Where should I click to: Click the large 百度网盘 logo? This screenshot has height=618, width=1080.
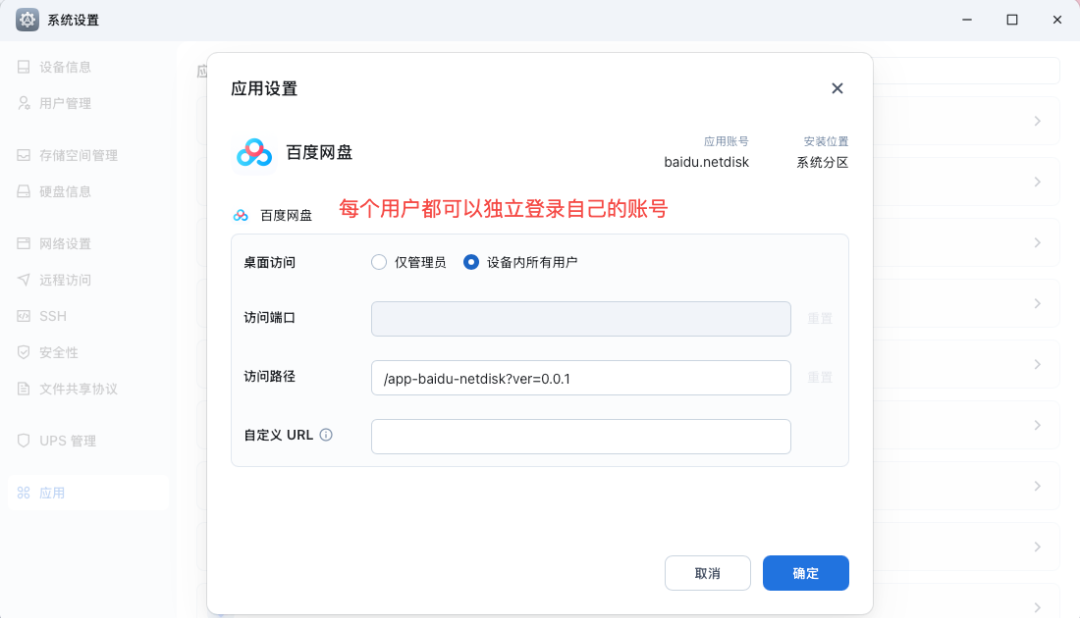[x=254, y=152]
